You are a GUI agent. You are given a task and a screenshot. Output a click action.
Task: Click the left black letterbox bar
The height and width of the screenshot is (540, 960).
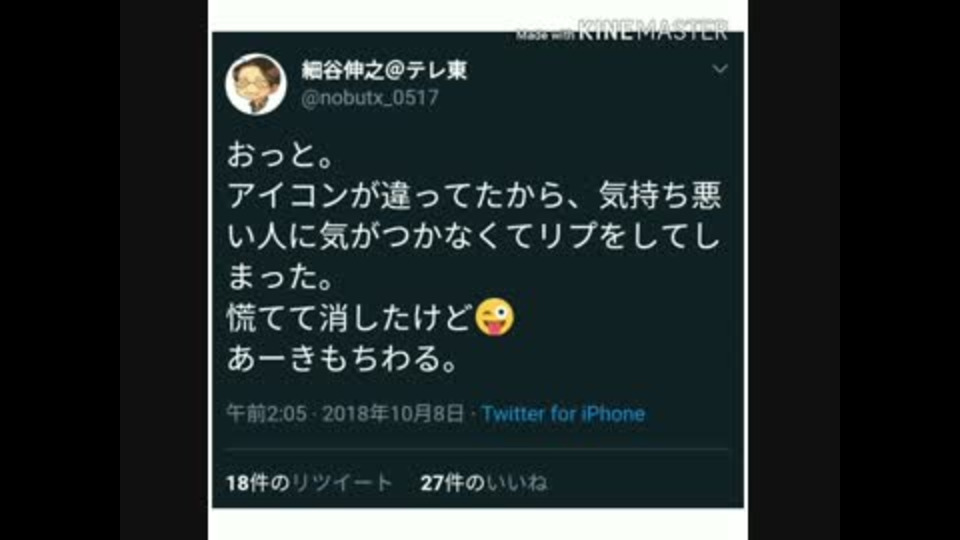tap(164, 270)
